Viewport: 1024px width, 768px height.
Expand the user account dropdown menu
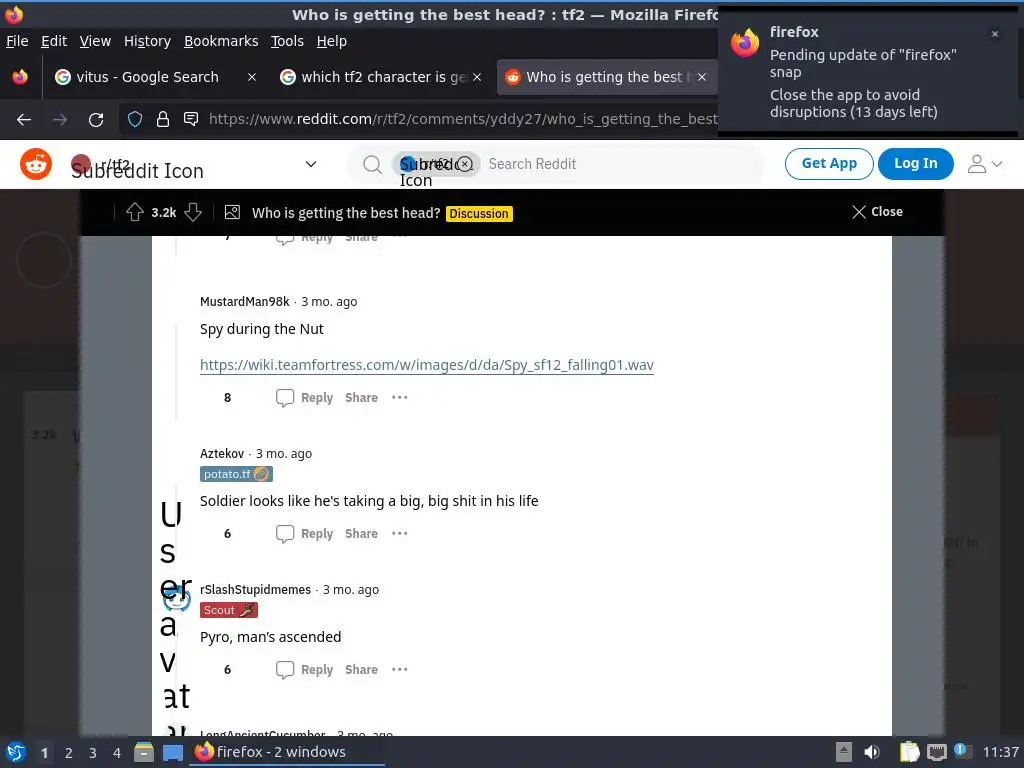click(x=984, y=164)
